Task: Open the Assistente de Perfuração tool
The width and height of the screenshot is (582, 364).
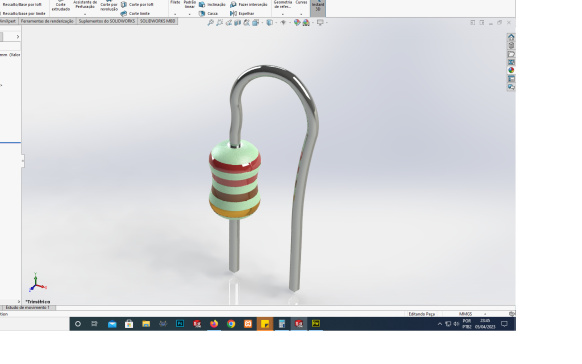Action: coord(85,4)
